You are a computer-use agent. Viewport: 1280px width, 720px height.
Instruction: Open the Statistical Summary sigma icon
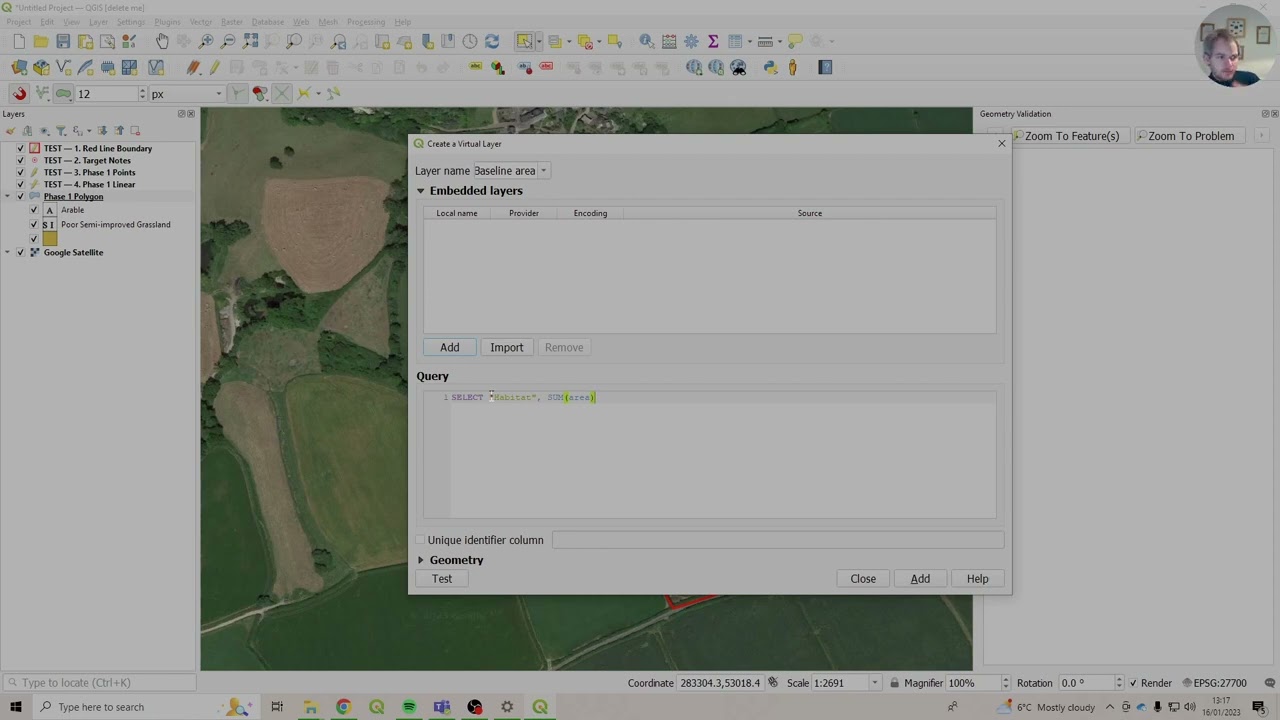pyautogui.click(x=713, y=41)
